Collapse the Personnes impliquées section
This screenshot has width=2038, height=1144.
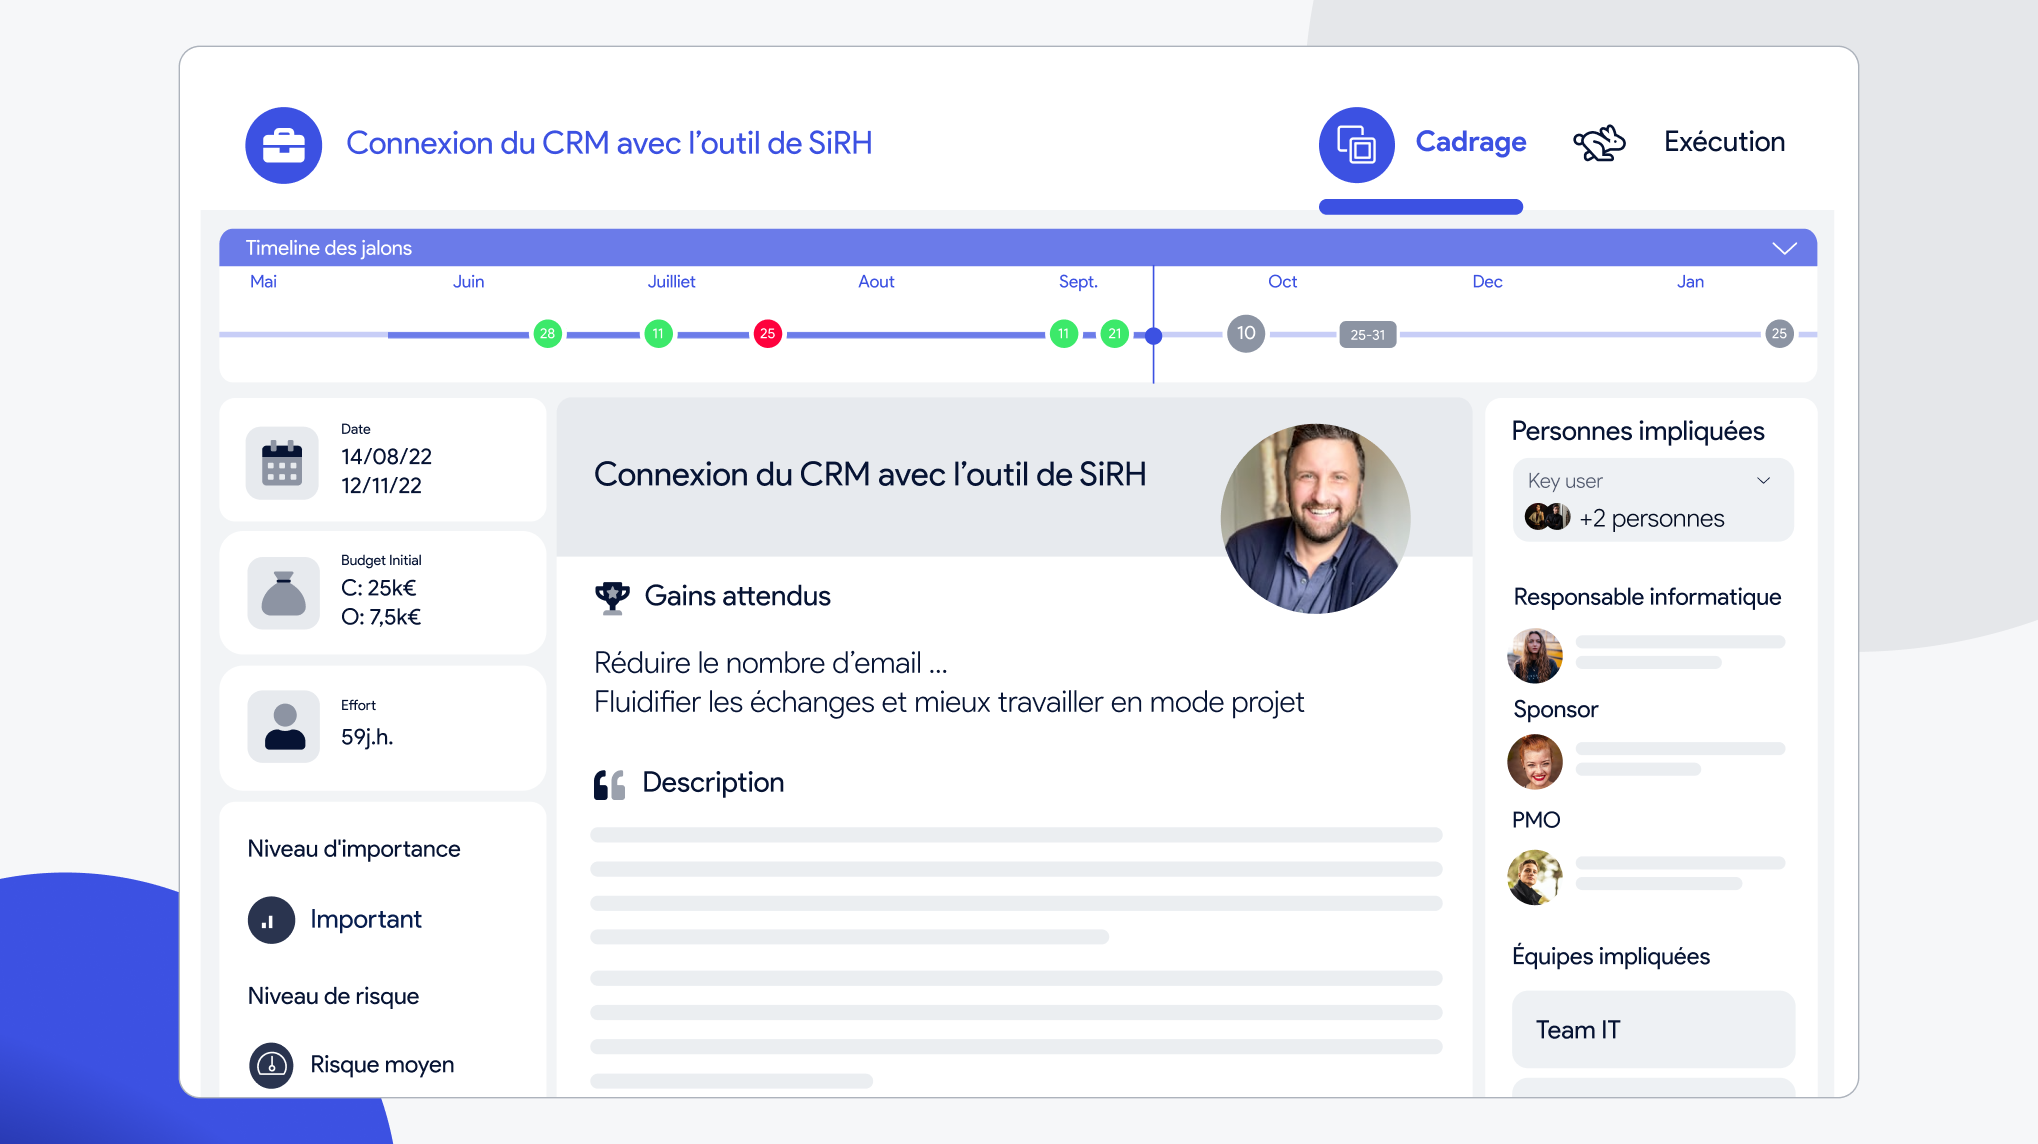point(1764,480)
